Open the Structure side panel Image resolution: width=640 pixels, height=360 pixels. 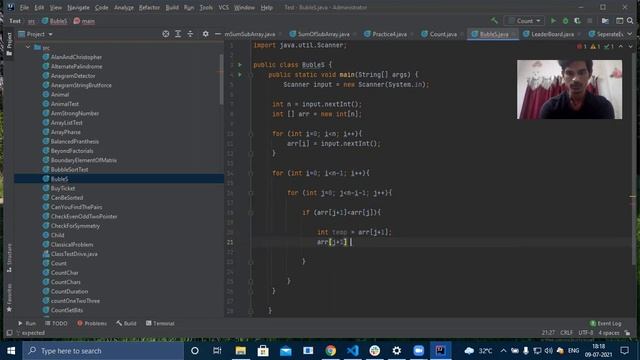coord(9,258)
